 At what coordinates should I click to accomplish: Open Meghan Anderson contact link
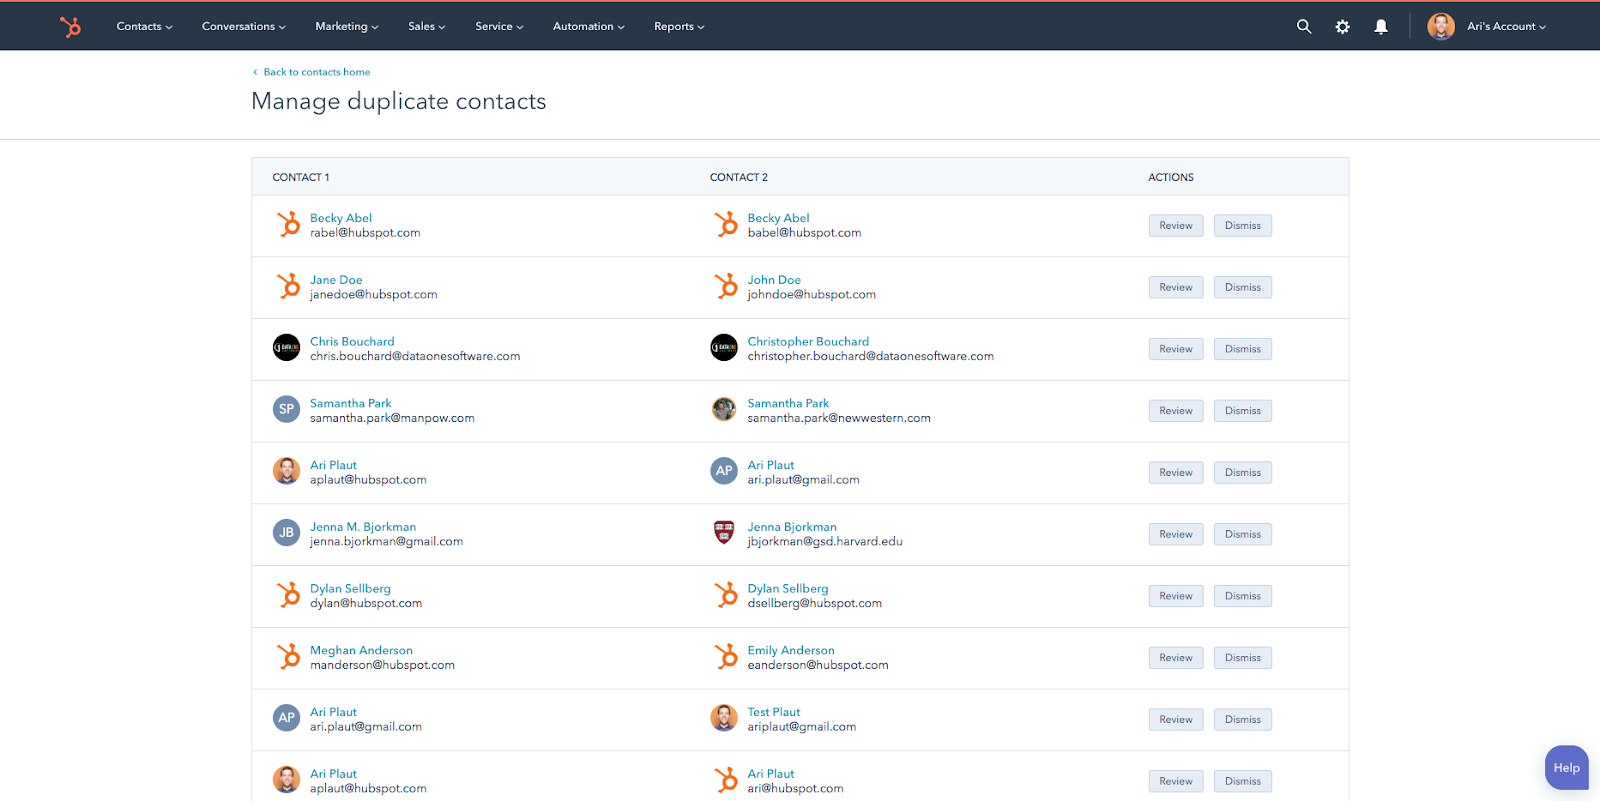[x=361, y=651]
